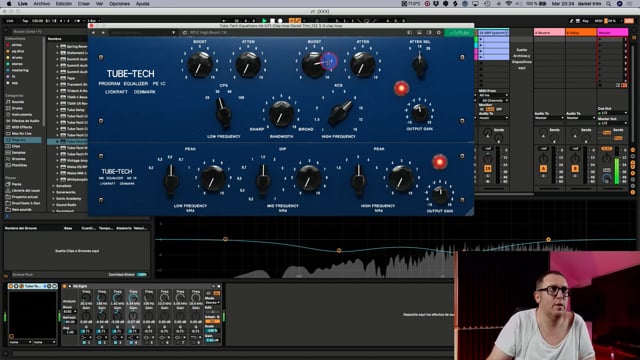The width and height of the screenshot is (640, 360).
Task: Open the Cue Out dropdown
Action: (x=612, y=113)
